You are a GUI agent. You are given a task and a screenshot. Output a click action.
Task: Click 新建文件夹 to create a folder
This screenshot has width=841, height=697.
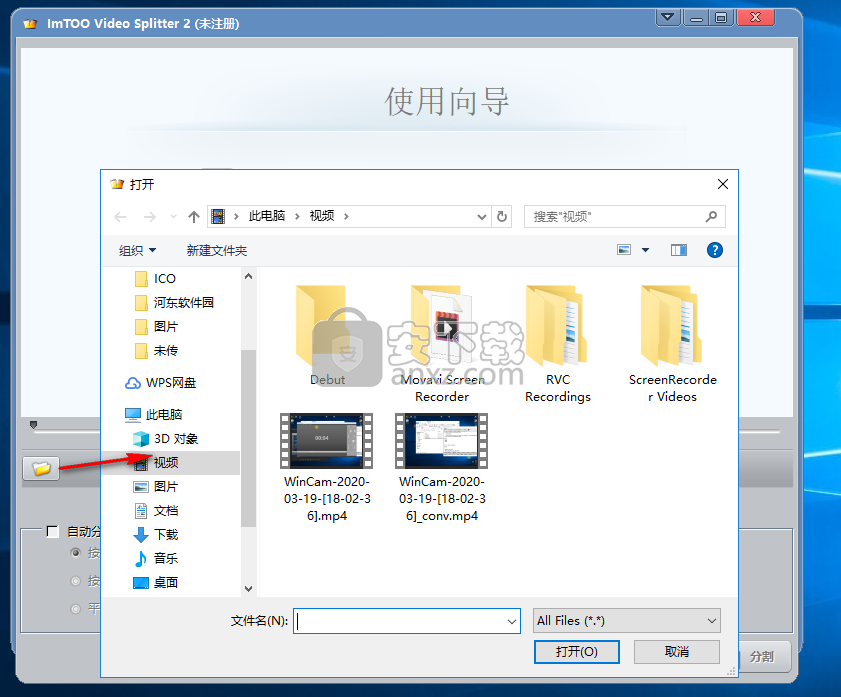(217, 250)
